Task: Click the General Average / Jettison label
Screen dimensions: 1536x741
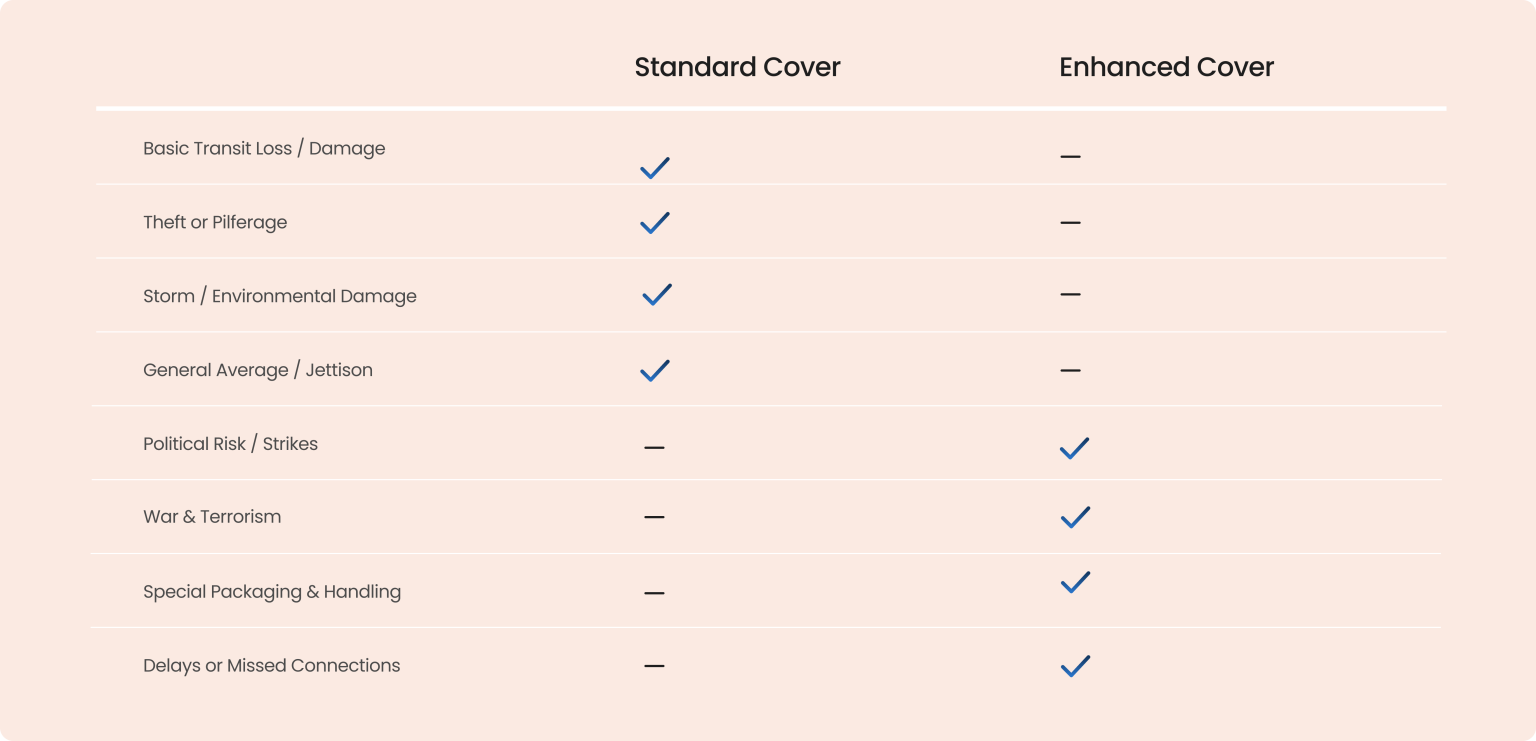Action: [258, 370]
